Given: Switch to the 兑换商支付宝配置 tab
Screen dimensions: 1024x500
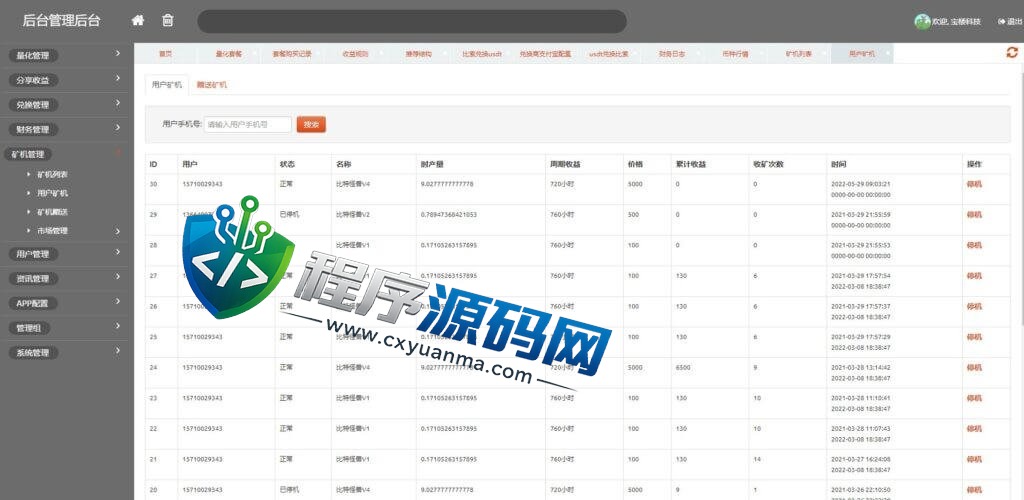Looking at the screenshot, I should coord(545,54).
